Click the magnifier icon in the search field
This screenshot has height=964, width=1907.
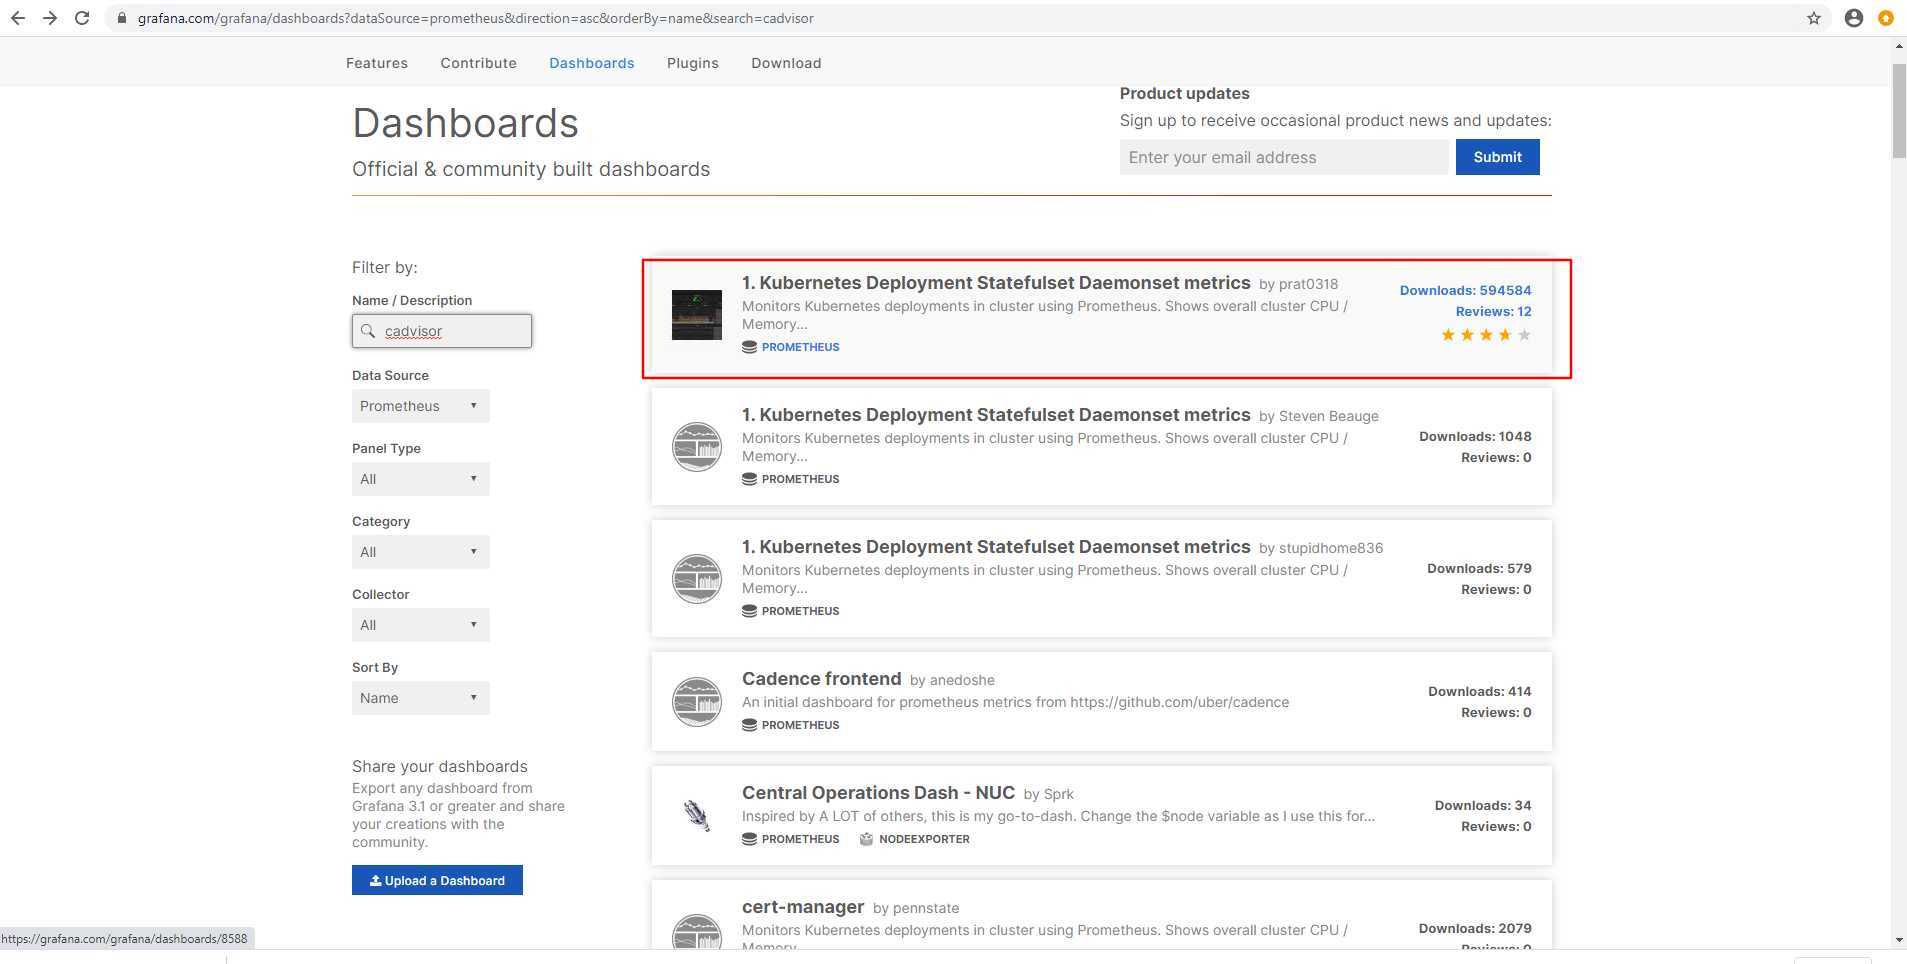368,331
